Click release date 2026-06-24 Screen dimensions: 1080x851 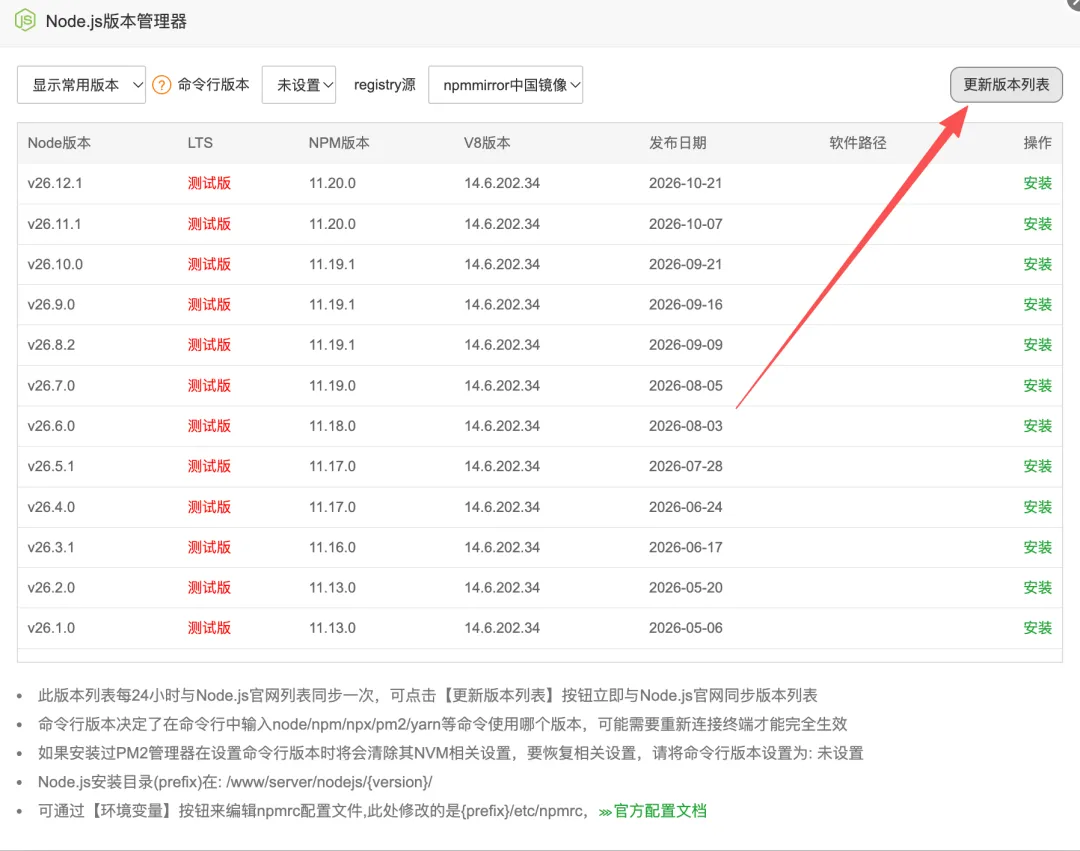685,507
